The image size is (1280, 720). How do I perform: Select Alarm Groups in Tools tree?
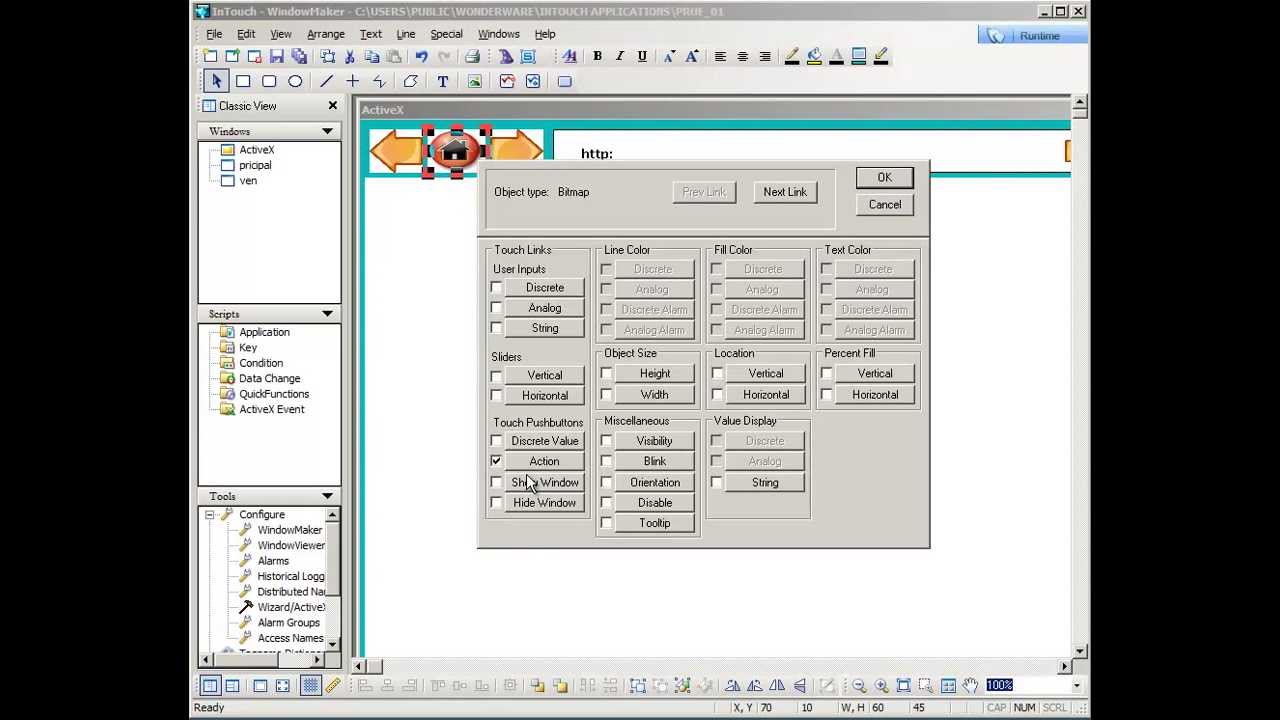coord(288,622)
